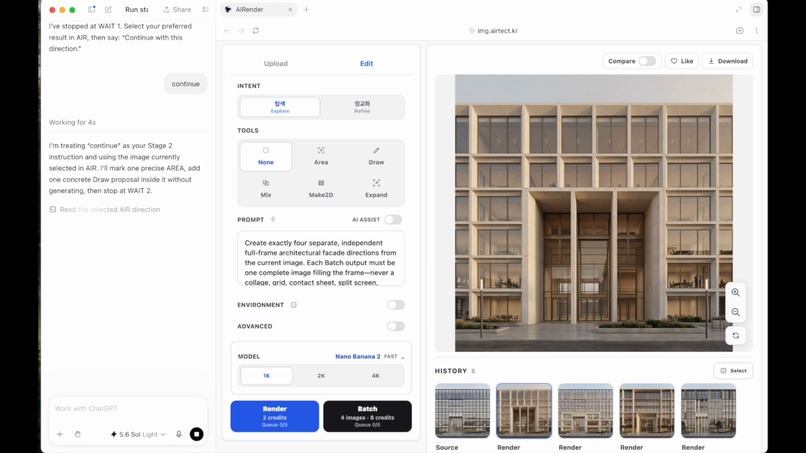This screenshot has width=806, height=453.
Task: Zoom in on the rendered image
Action: (x=736, y=292)
